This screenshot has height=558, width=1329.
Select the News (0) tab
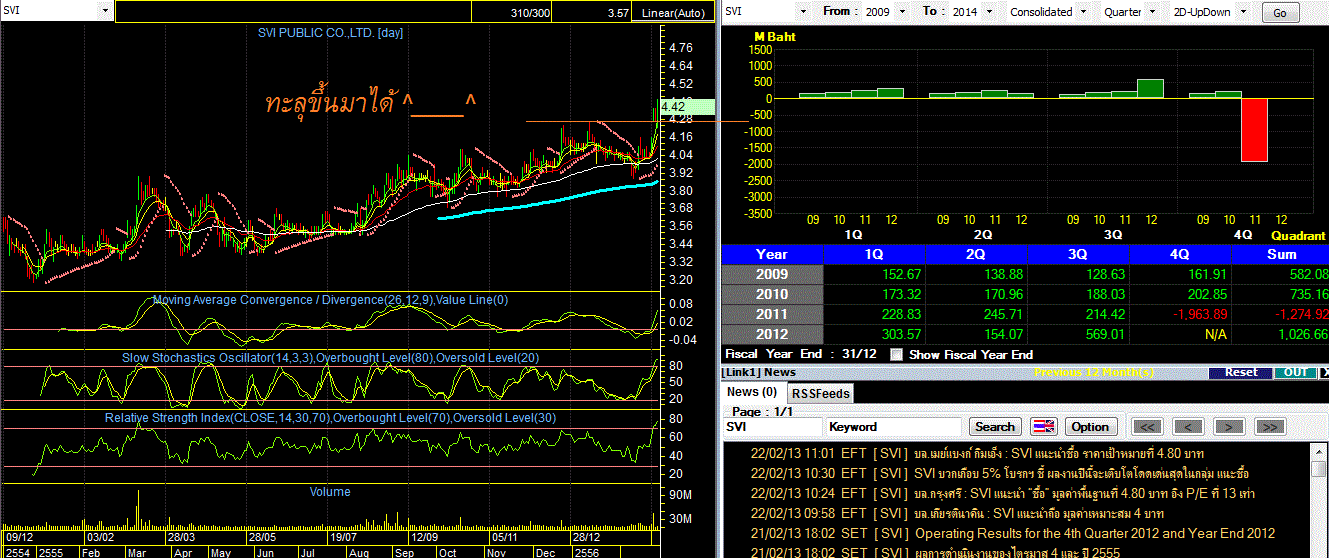point(752,392)
